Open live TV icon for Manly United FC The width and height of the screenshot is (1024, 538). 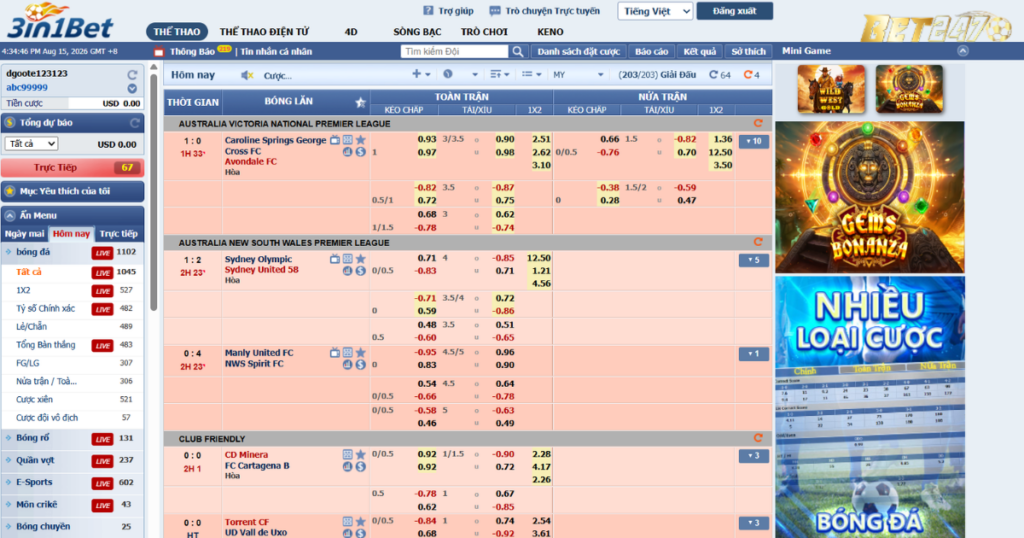[x=334, y=353]
